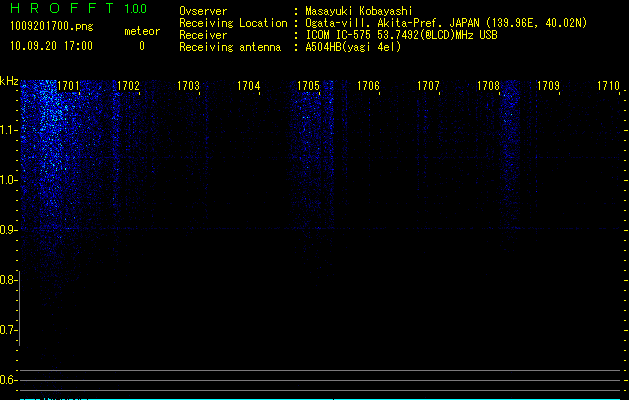
Task: Click the Receiving antenna label
Action: 230,47
